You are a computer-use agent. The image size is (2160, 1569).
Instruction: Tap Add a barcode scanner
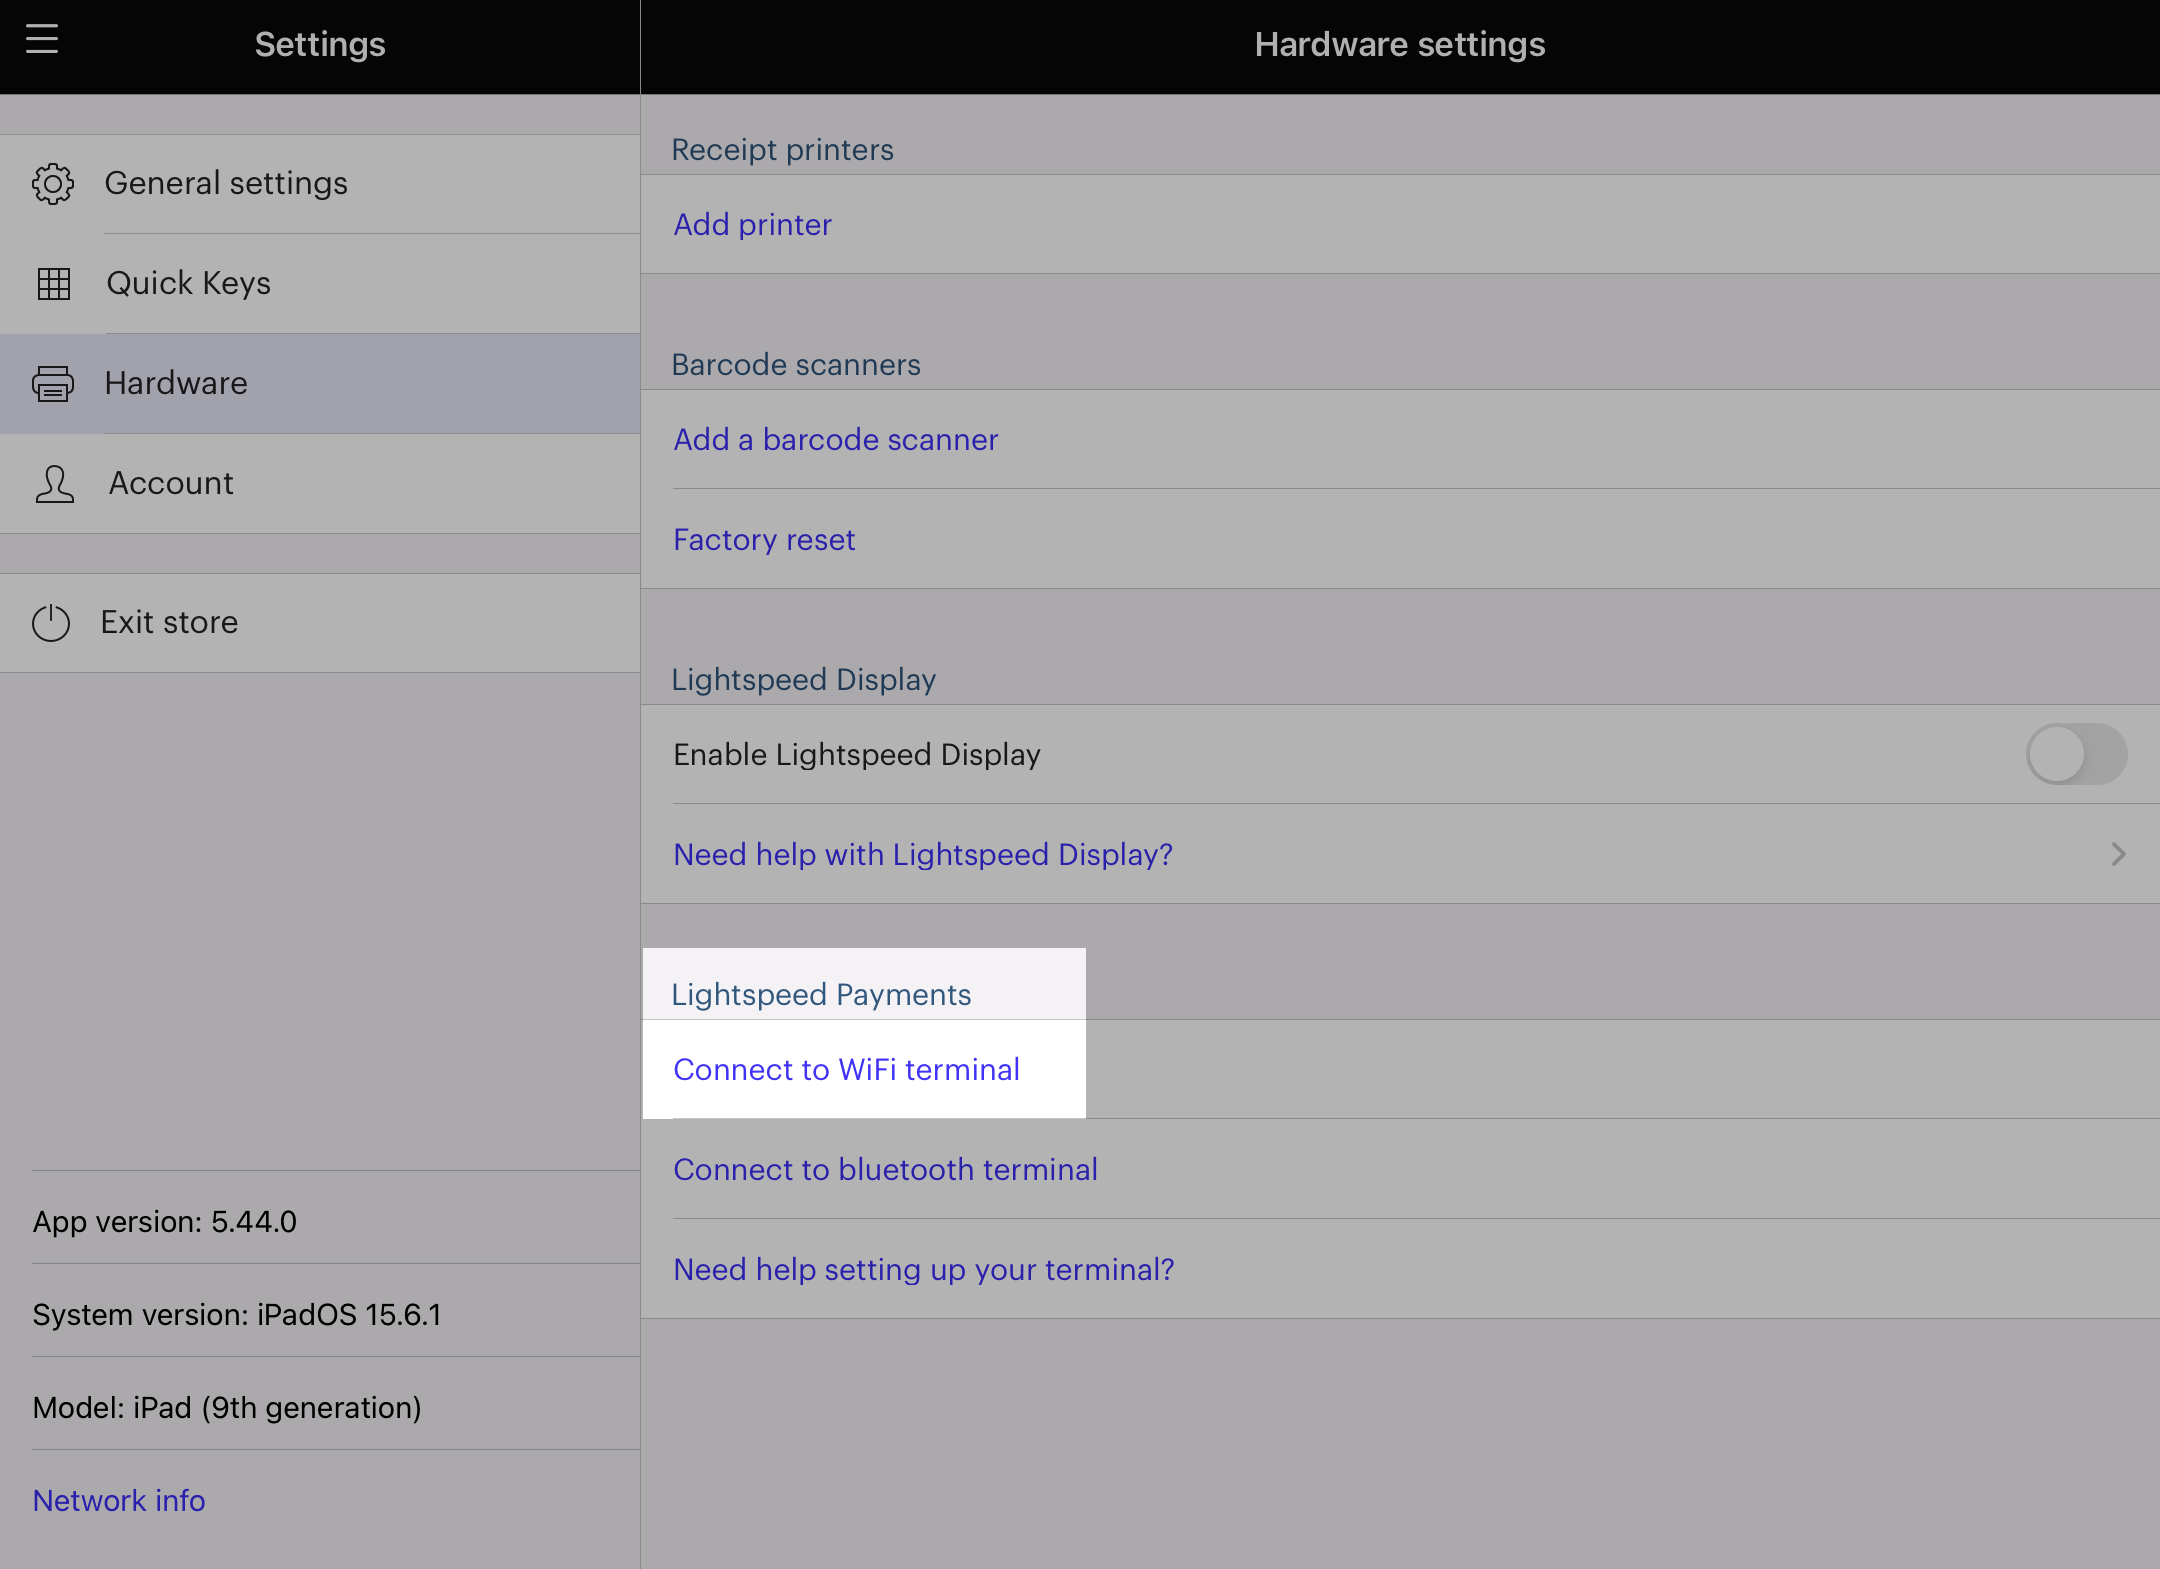(x=835, y=440)
